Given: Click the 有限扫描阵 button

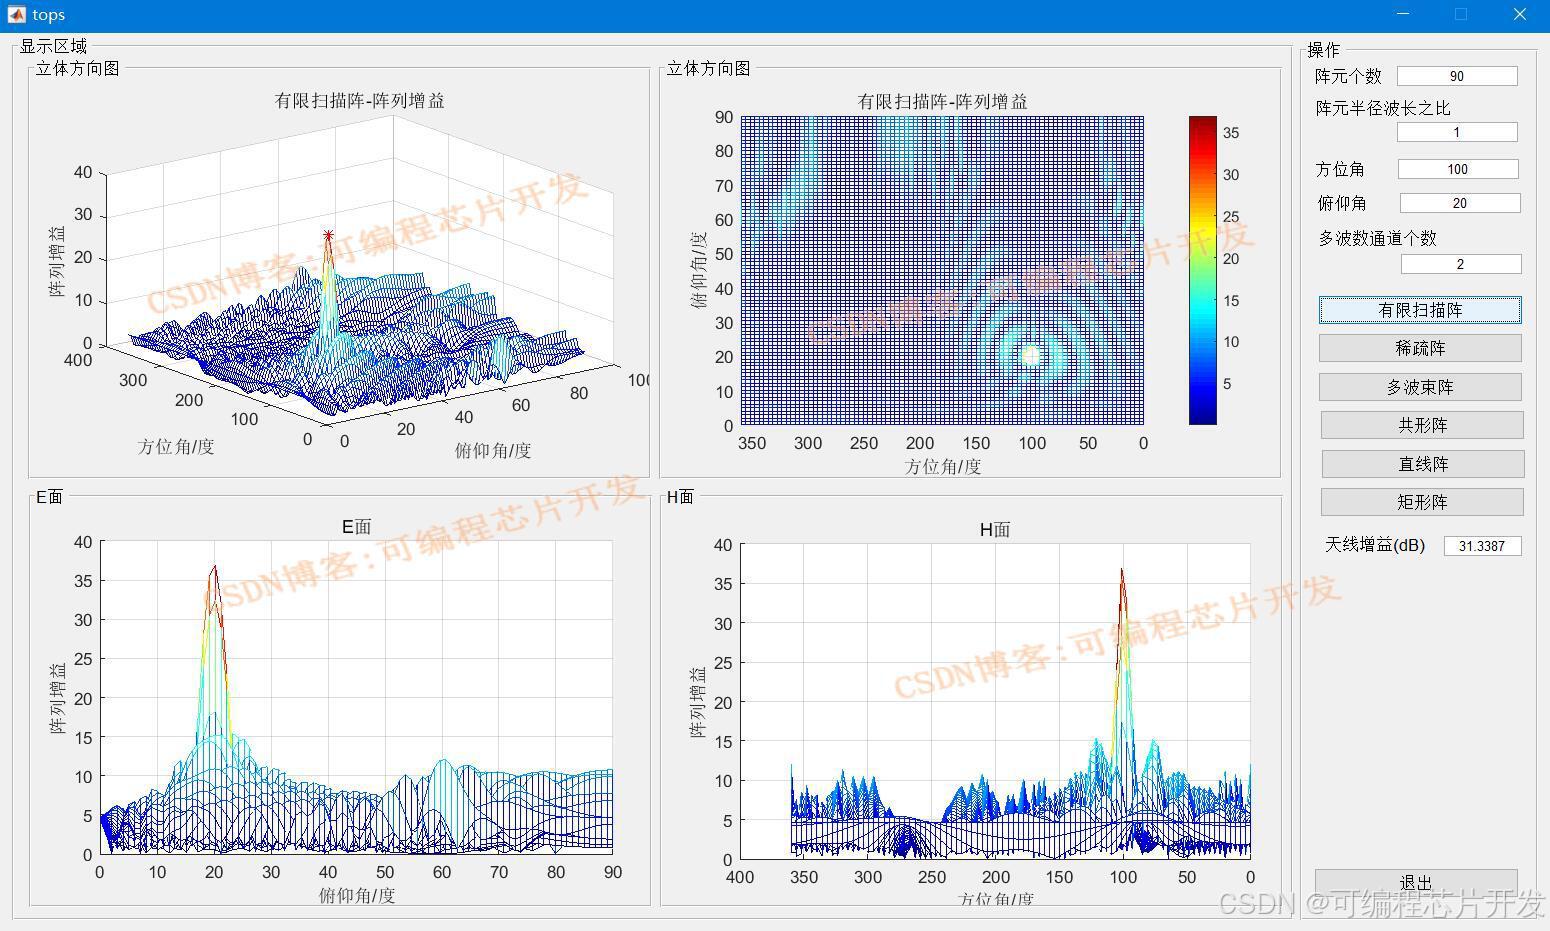Looking at the screenshot, I should [x=1420, y=310].
